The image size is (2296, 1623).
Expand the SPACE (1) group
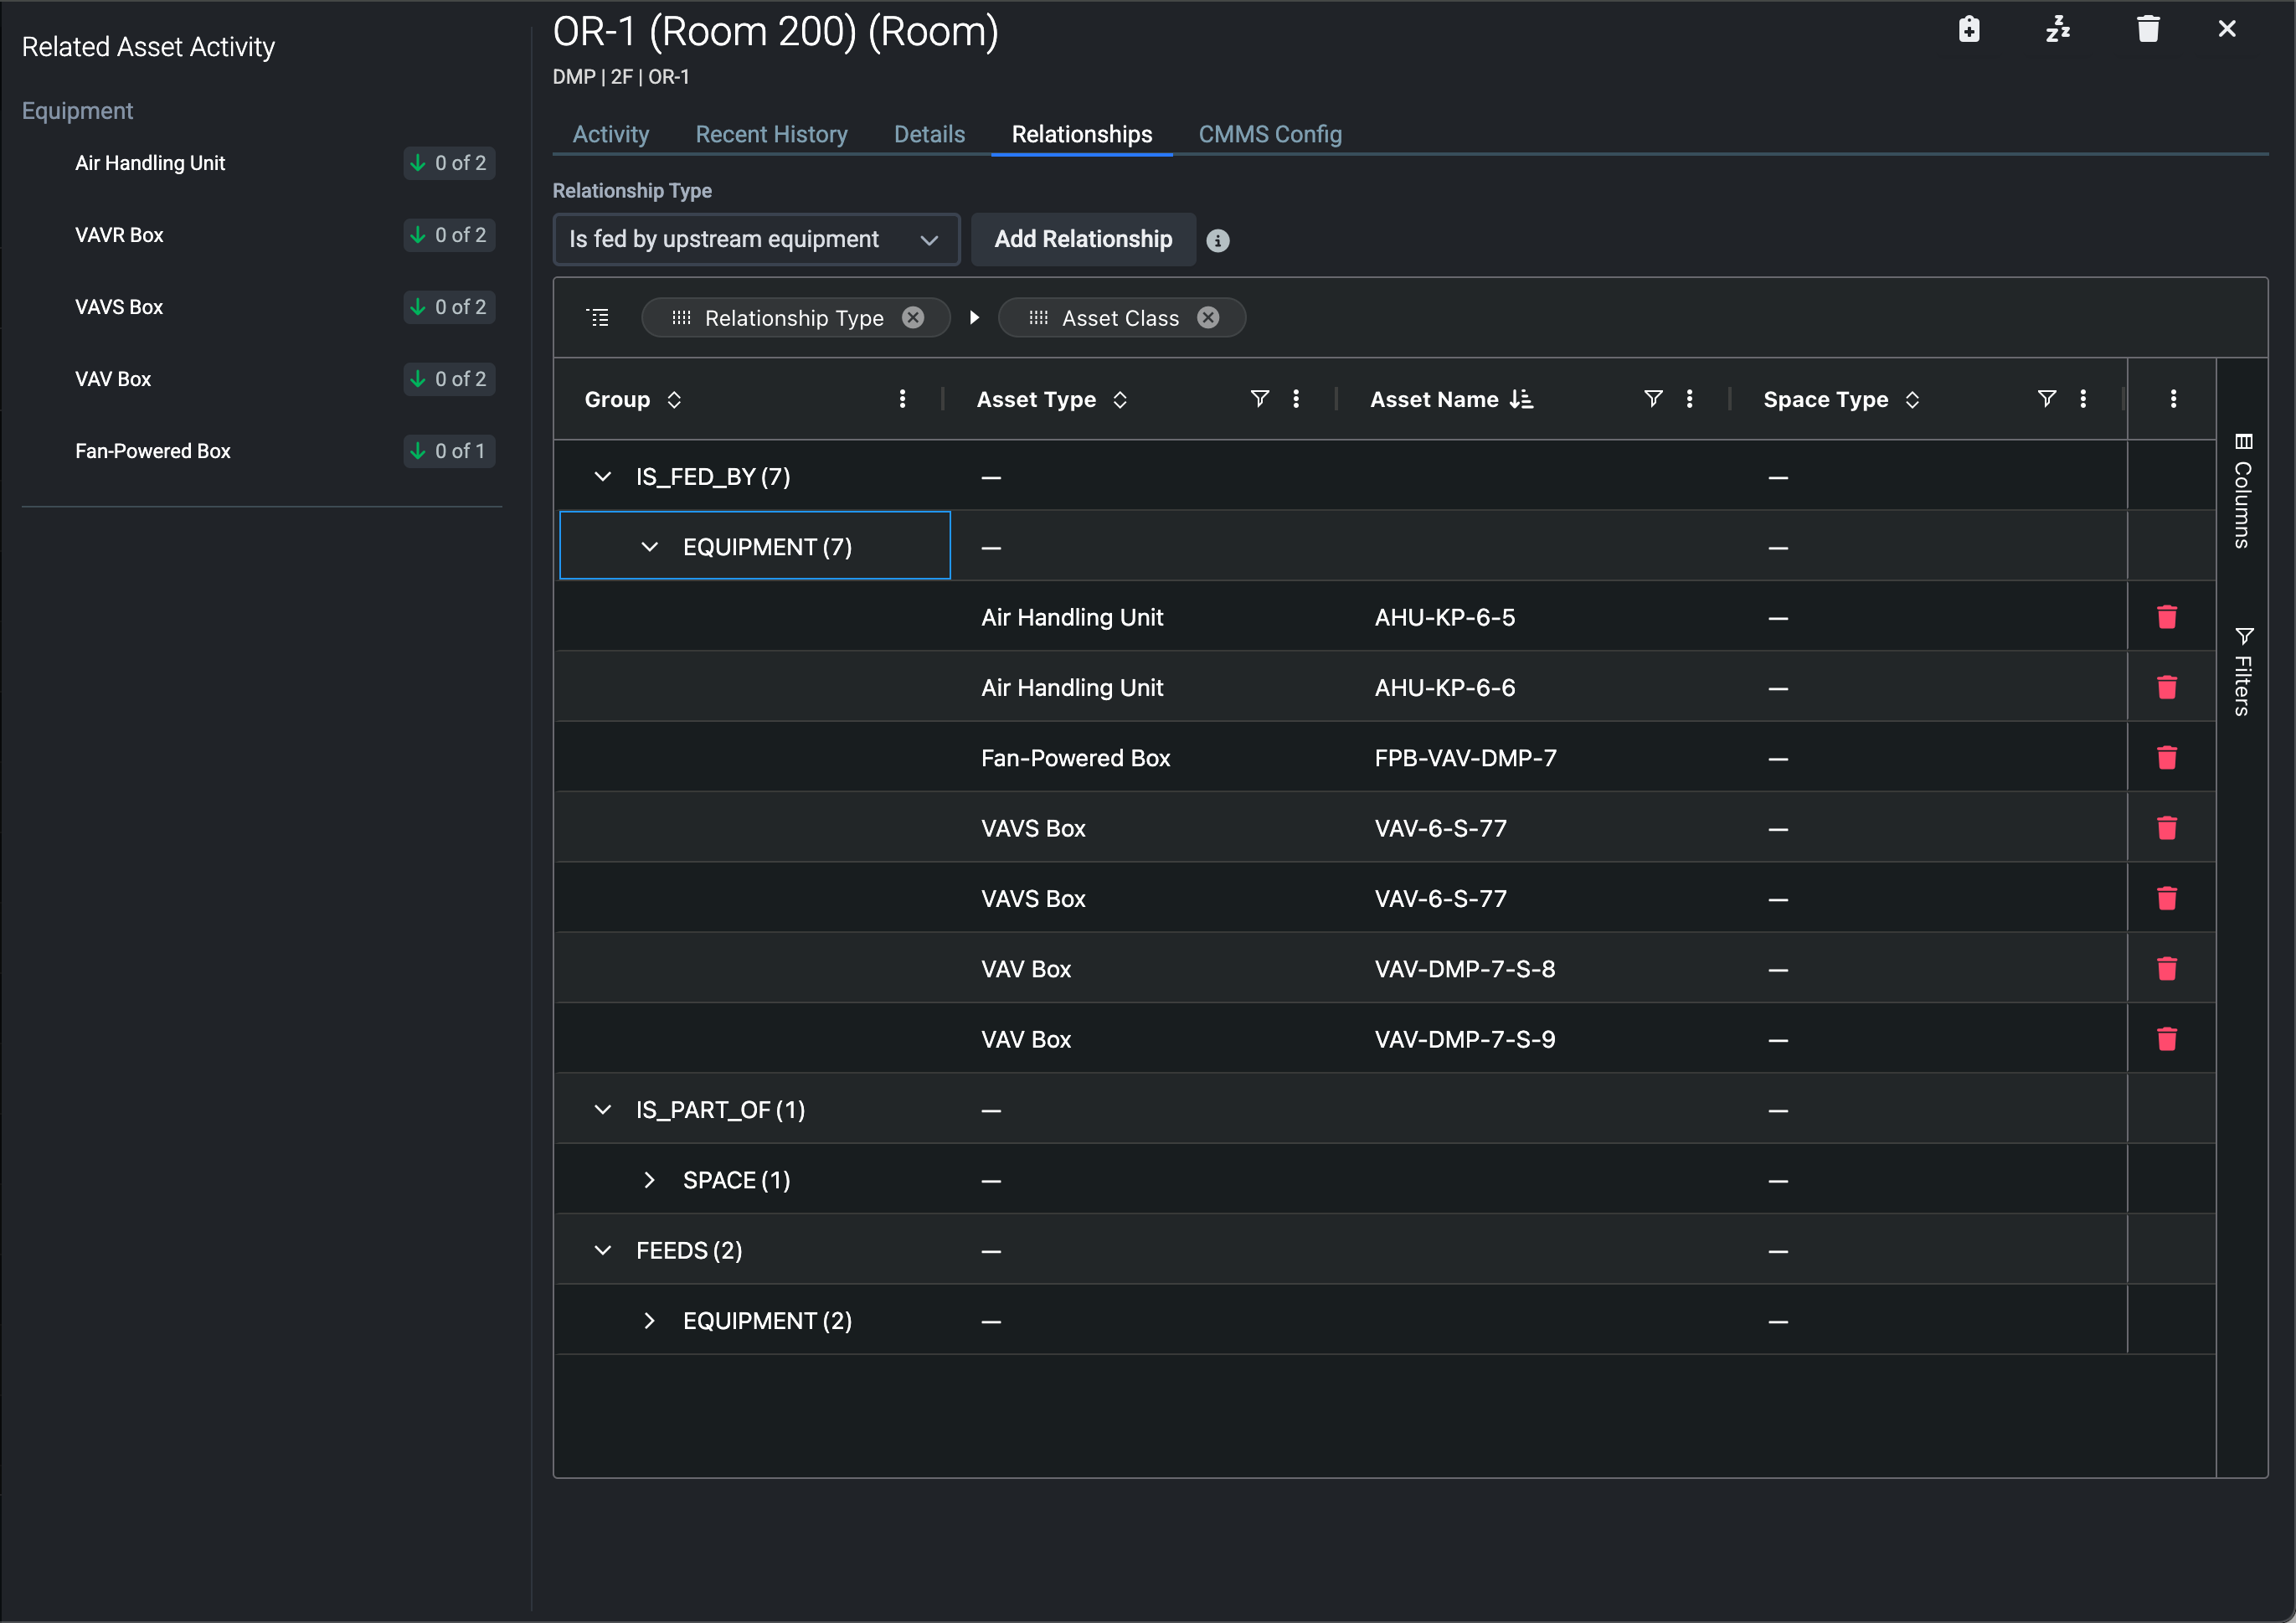click(650, 1180)
